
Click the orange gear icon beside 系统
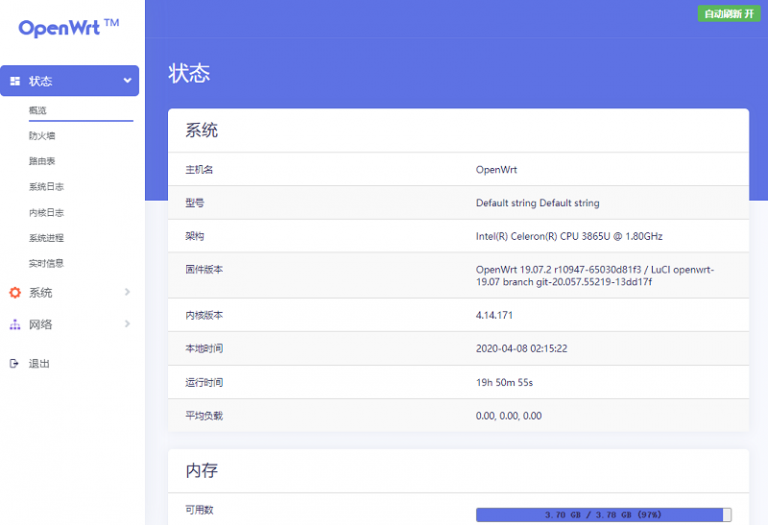(15, 292)
